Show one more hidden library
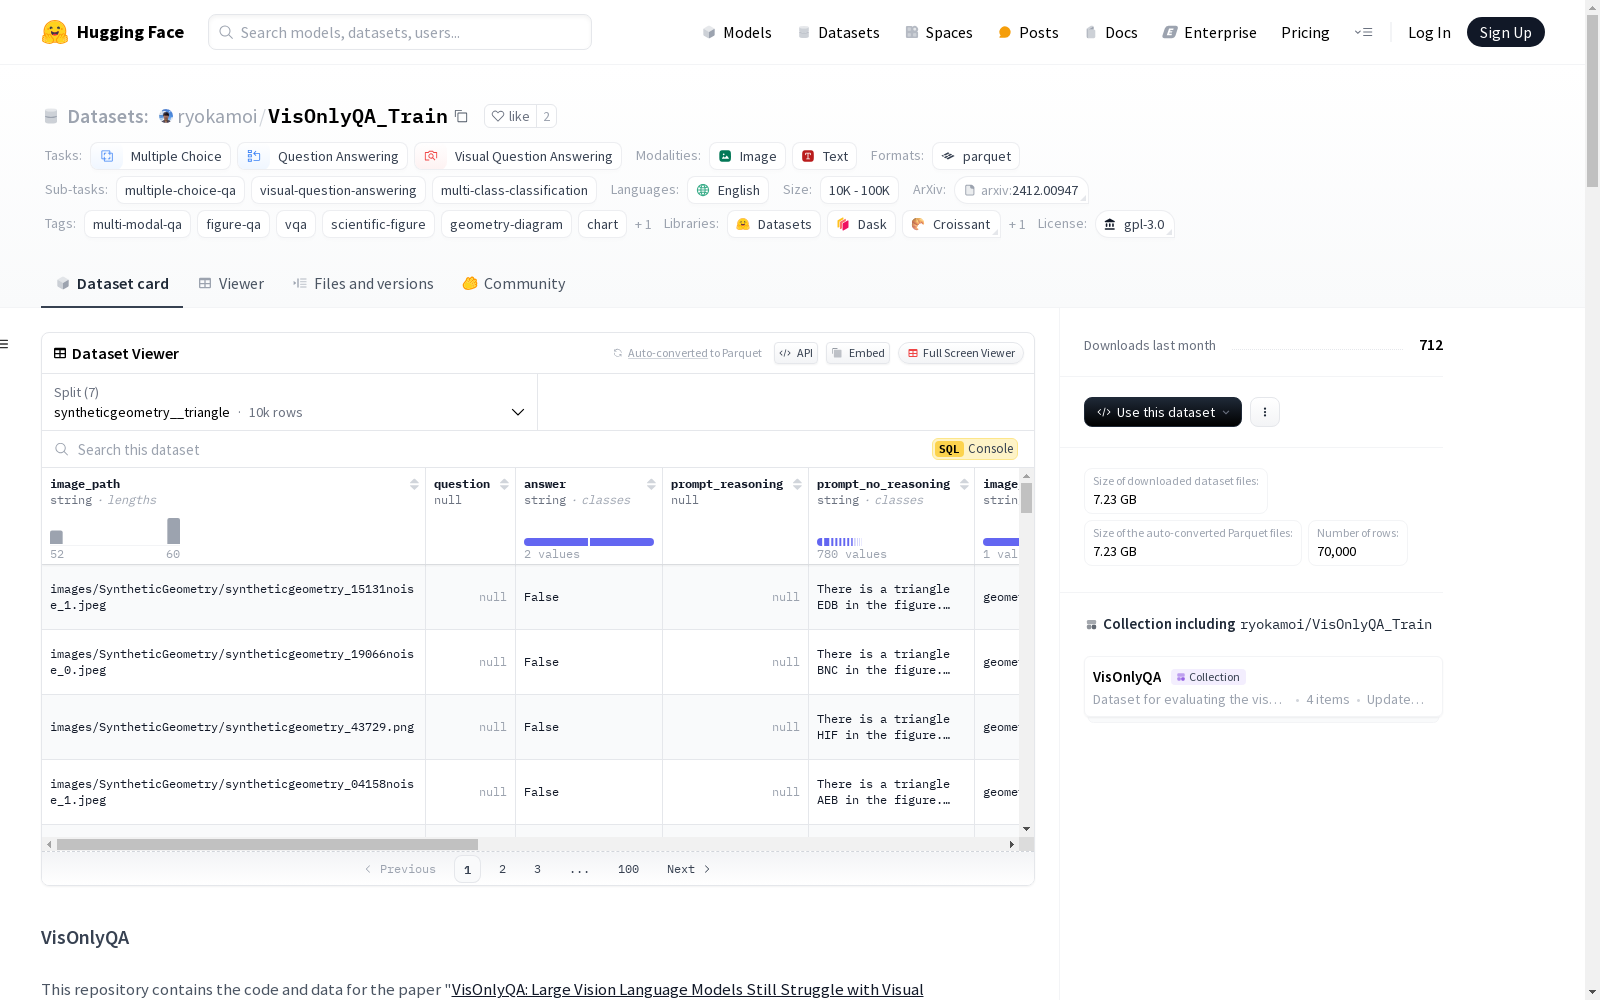This screenshot has height=1000, width=1600. tap(1017, 224)
